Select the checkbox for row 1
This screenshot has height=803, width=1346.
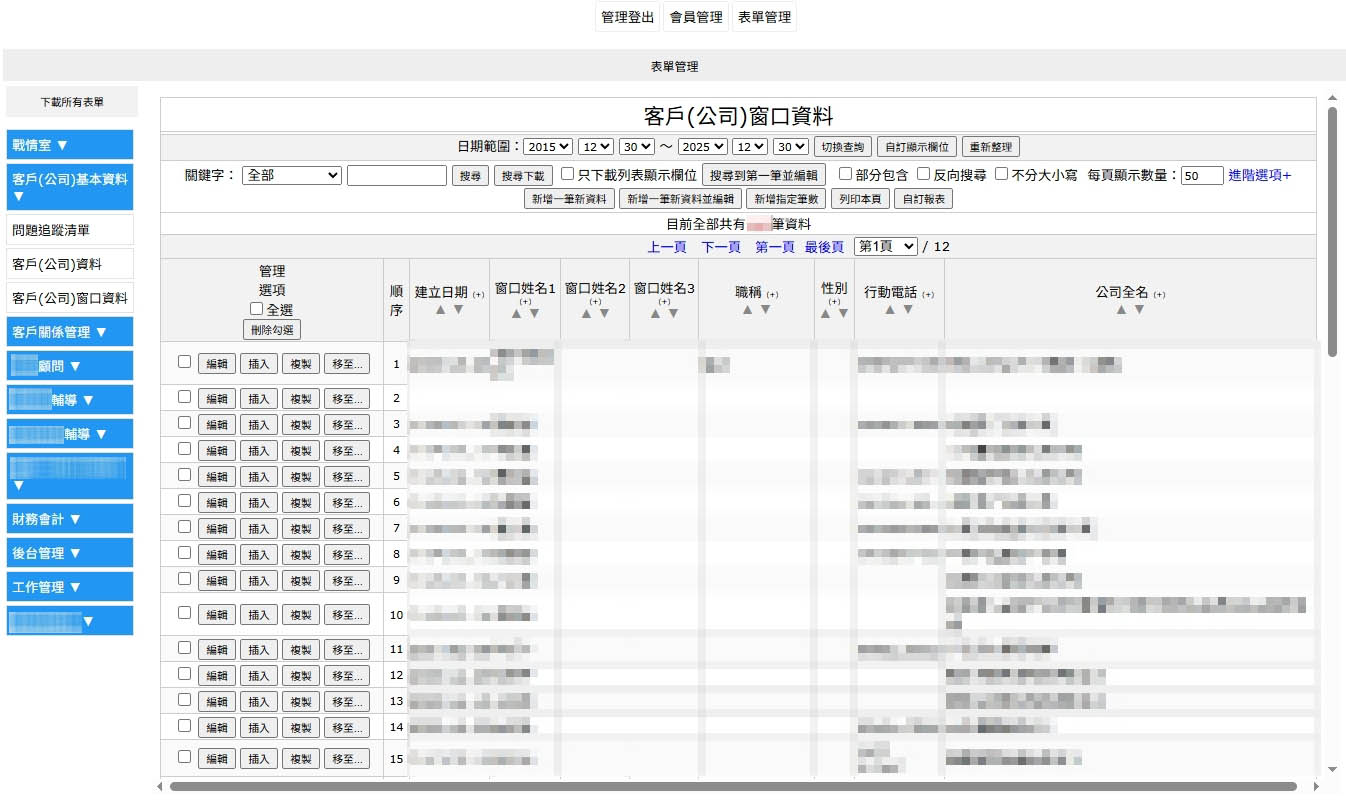pyautogui.click(x=184, y=362)
